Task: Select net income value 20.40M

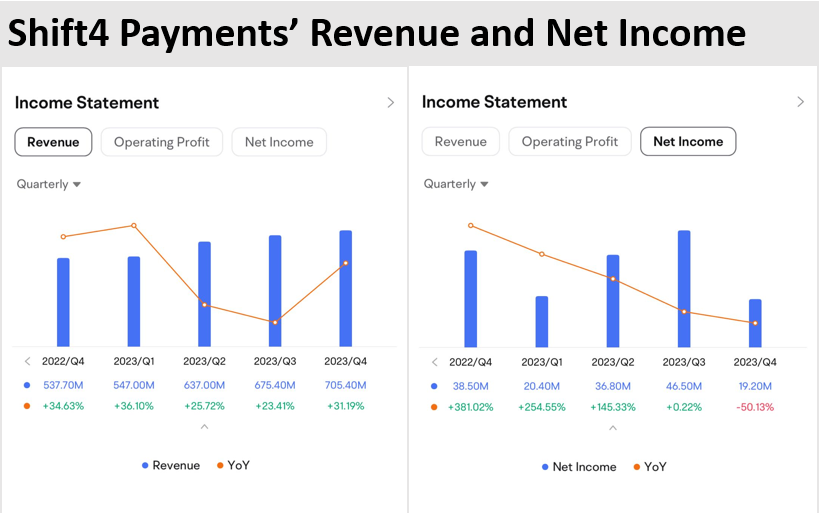Action: point(542,386)
